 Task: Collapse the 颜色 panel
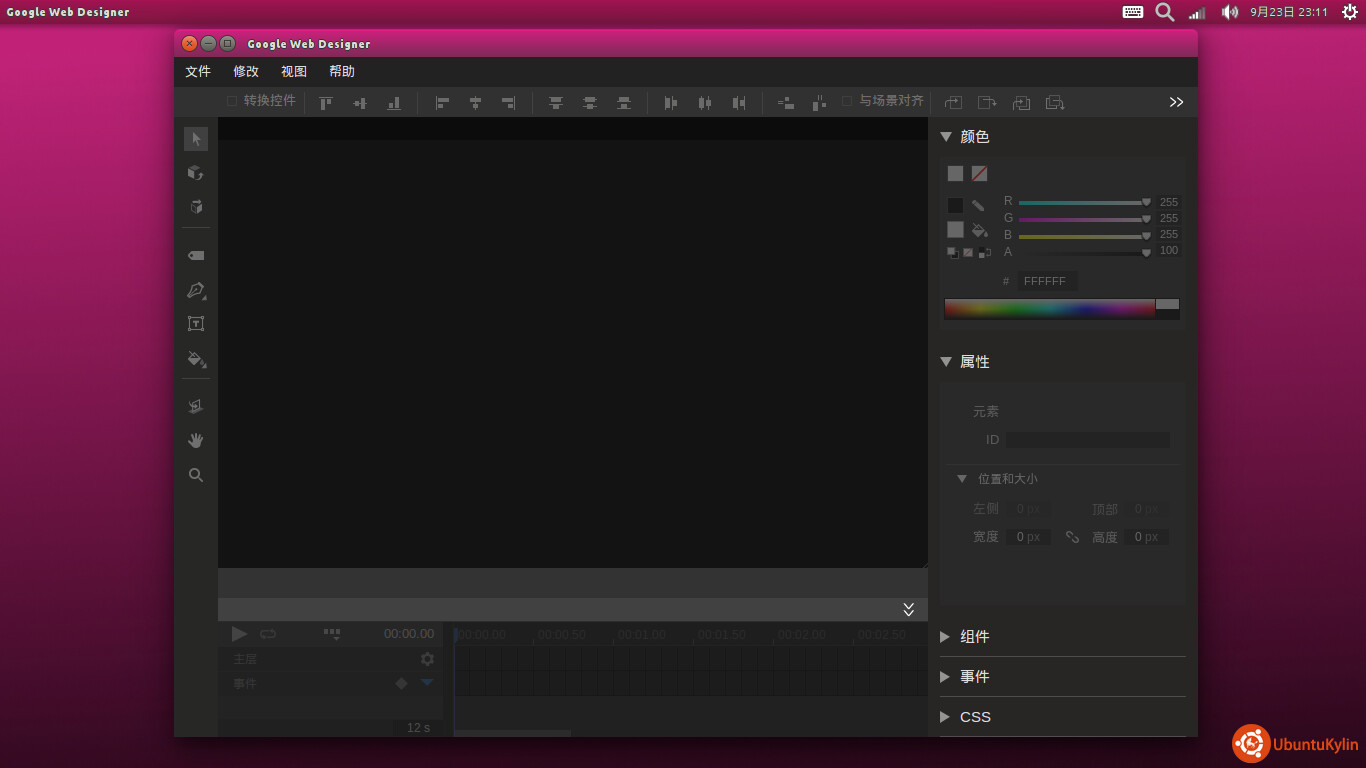(946, 137)
